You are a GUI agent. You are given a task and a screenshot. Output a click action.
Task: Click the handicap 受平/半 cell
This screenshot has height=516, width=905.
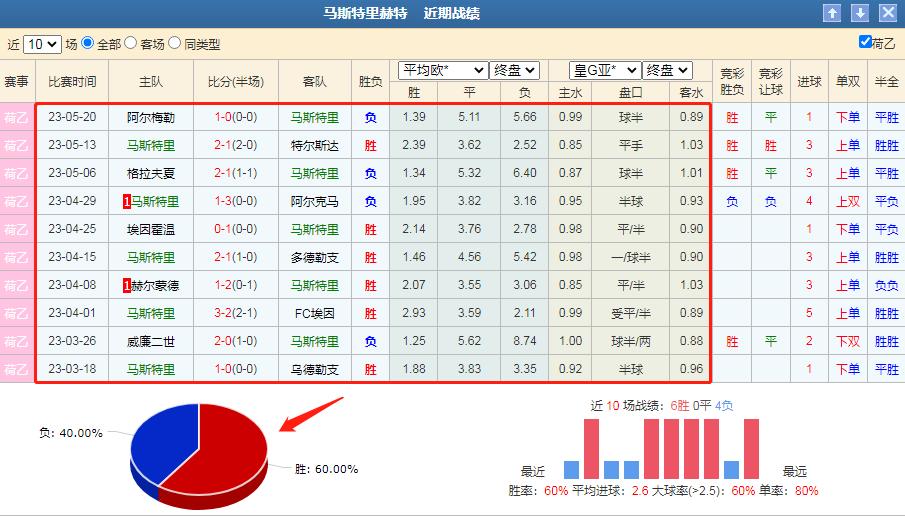[630, 313]
